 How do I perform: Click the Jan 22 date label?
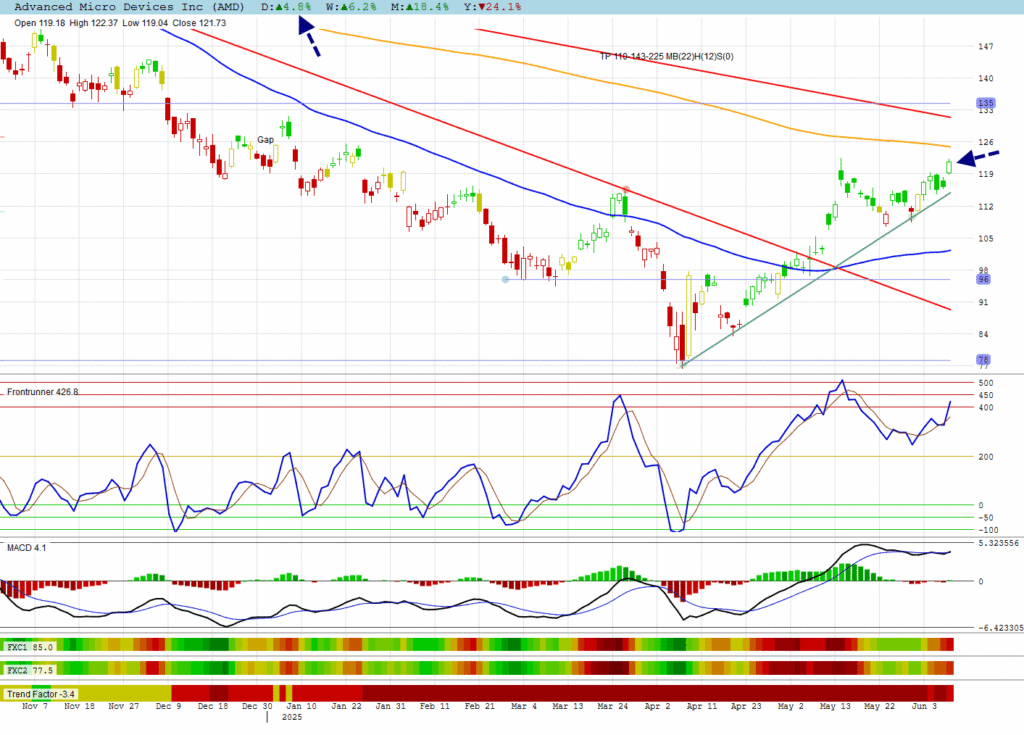pyautogui.click(x=346, y=706)
